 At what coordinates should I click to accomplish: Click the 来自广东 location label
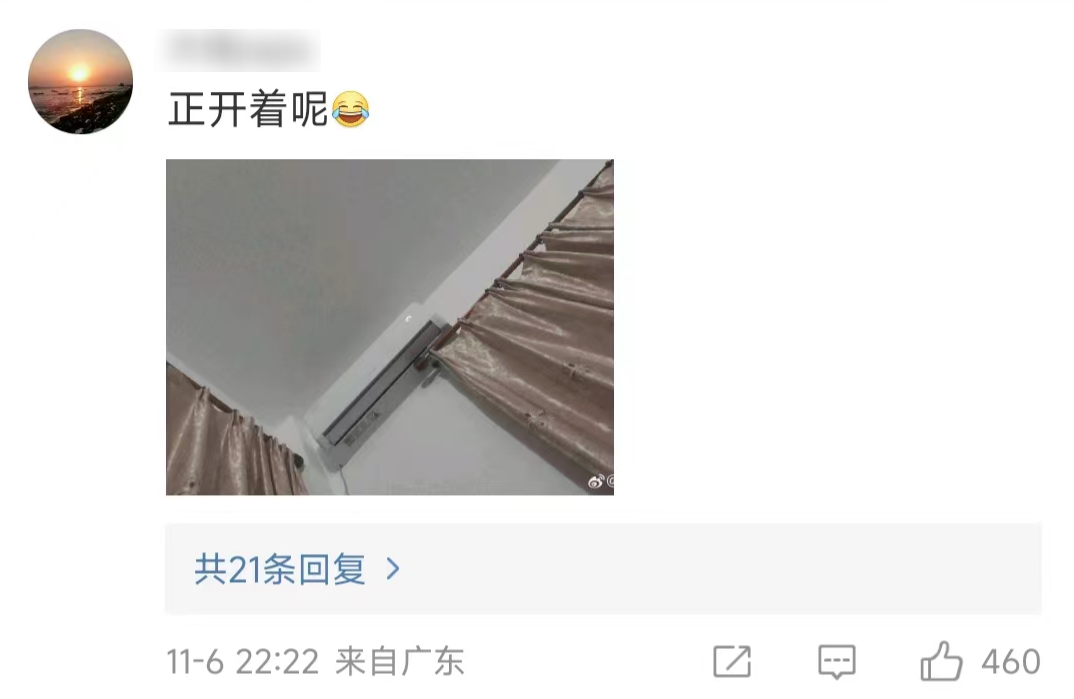tap(400, 662)
